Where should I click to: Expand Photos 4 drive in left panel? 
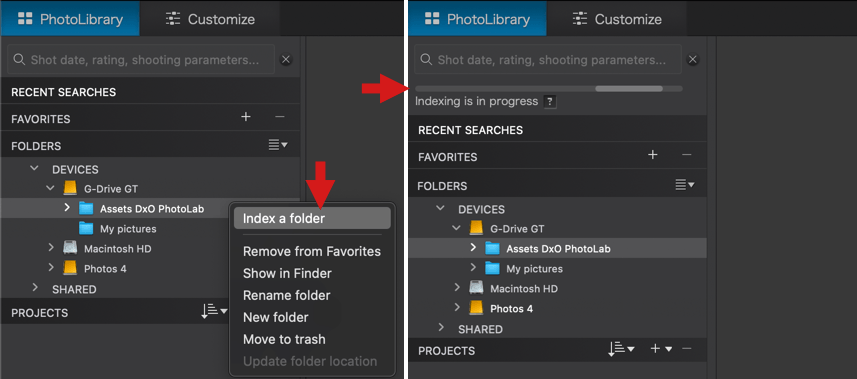coord(51,268)
